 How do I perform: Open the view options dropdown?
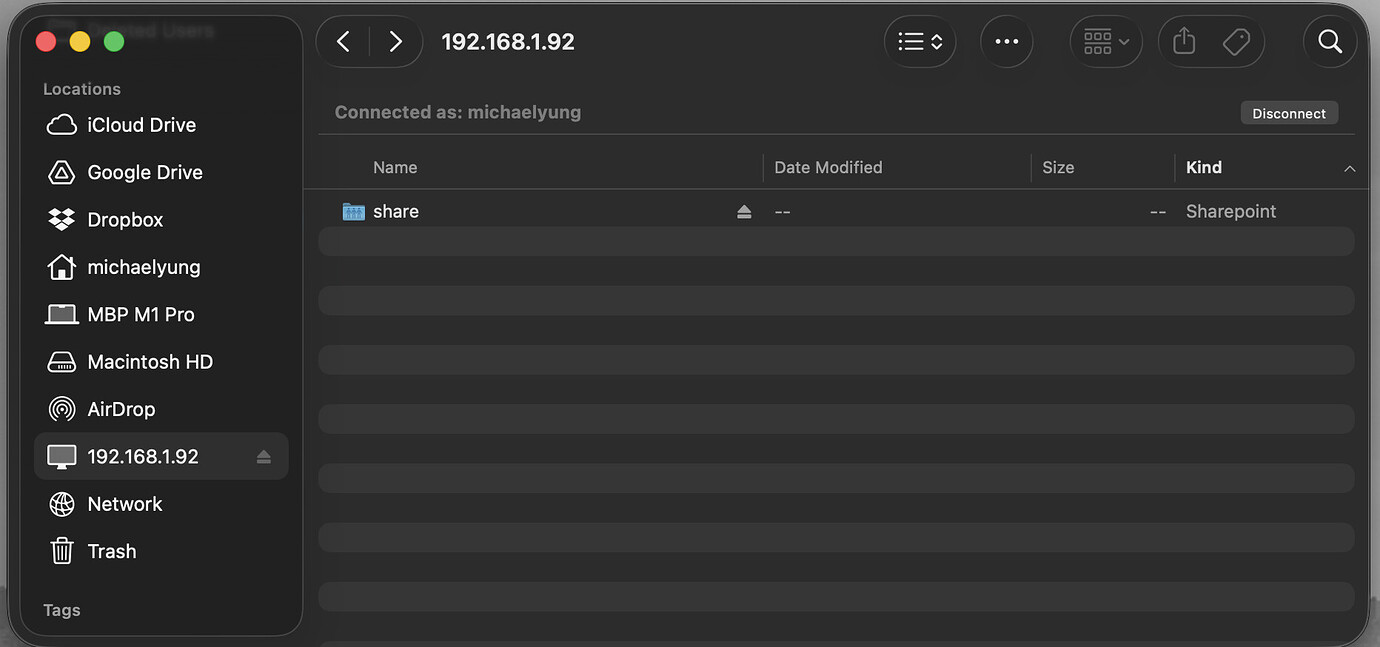(919, 41)
